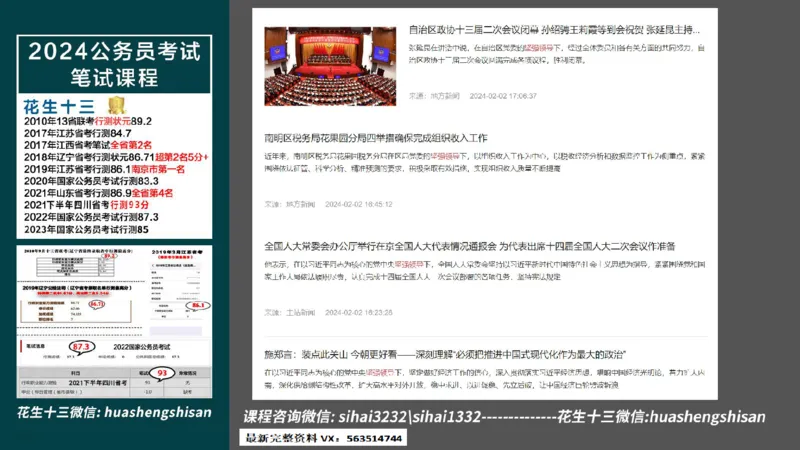Click the line 2010年13省联考行测状元89.2
The width and height of the screenshot is (800, 450).
[88, 121]
